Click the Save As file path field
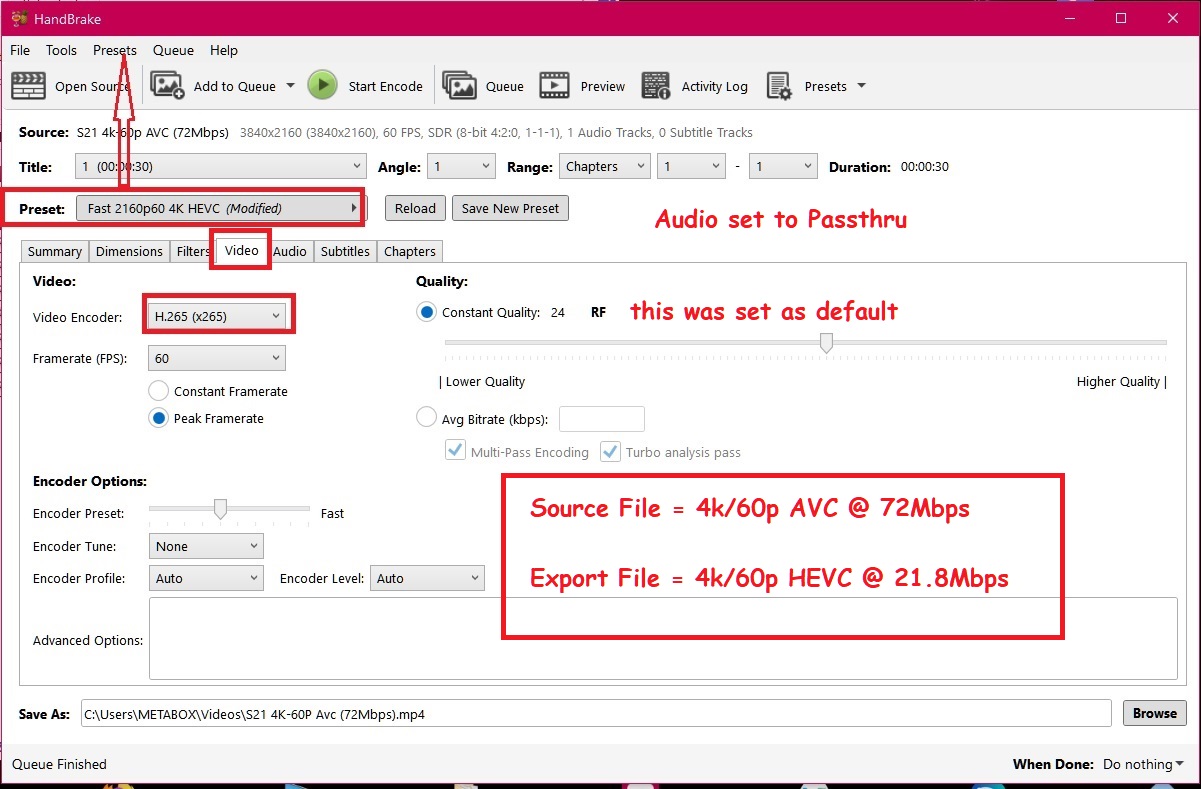 point(596,713)
